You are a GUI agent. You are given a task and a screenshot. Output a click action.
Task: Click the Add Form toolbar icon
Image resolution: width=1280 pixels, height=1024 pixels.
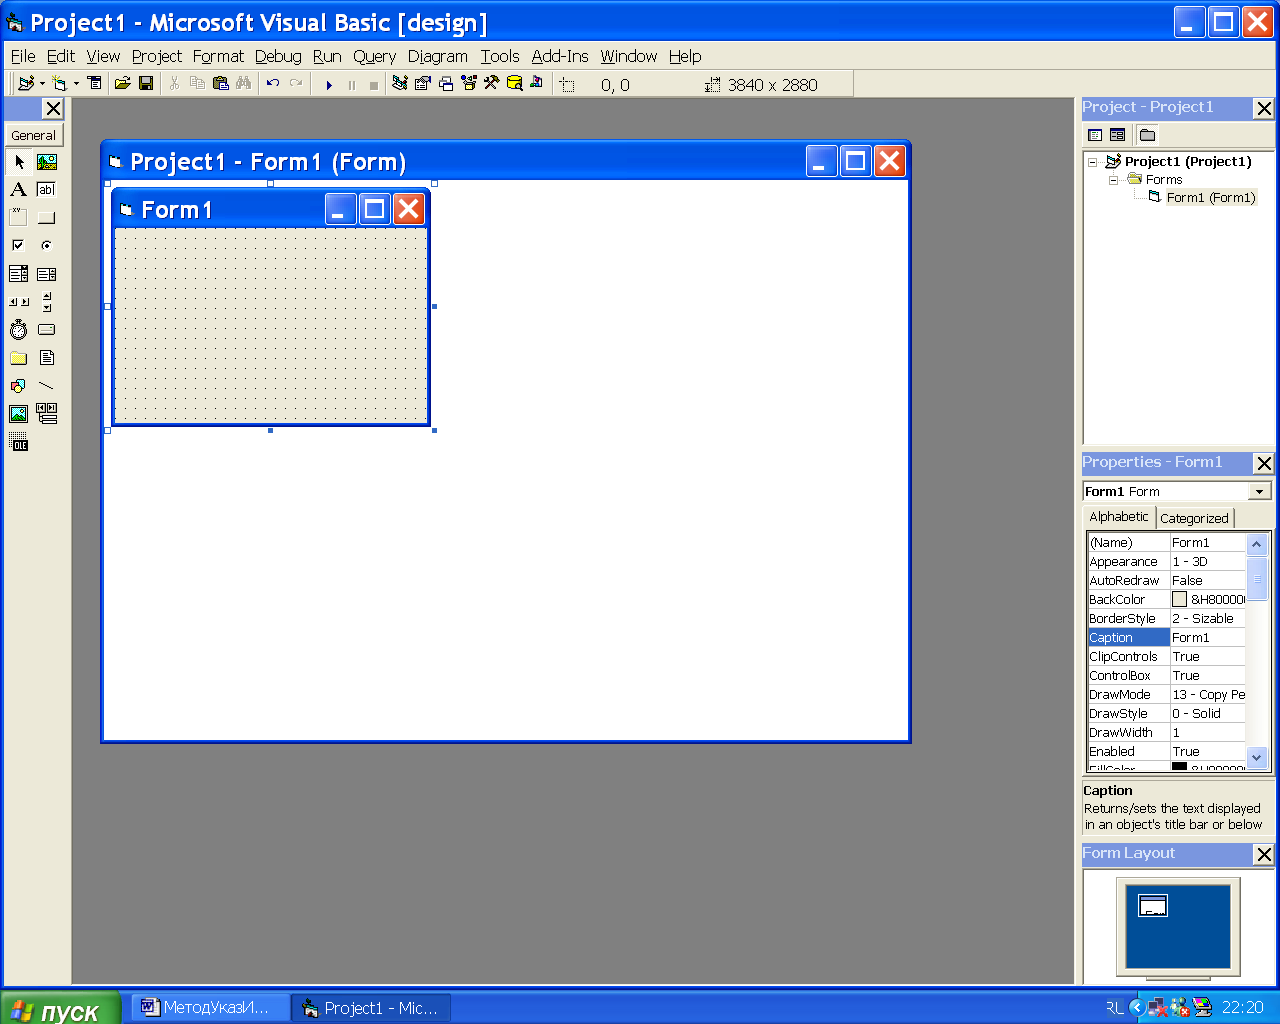coord(60,84)
